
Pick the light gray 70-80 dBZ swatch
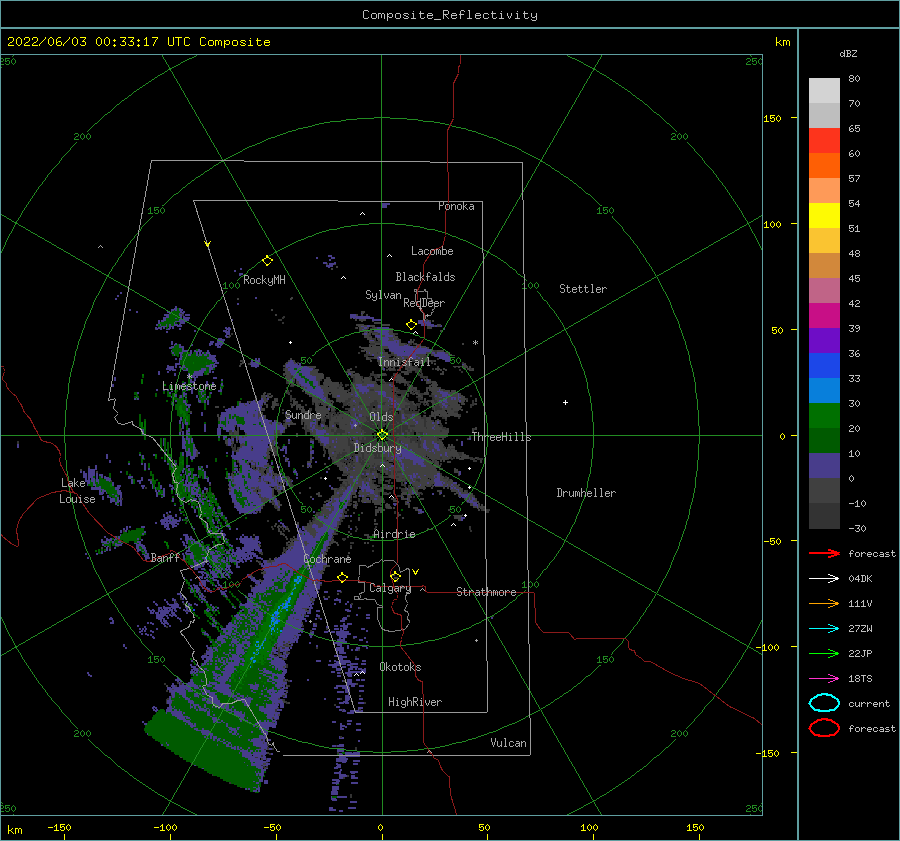(824, 91)
